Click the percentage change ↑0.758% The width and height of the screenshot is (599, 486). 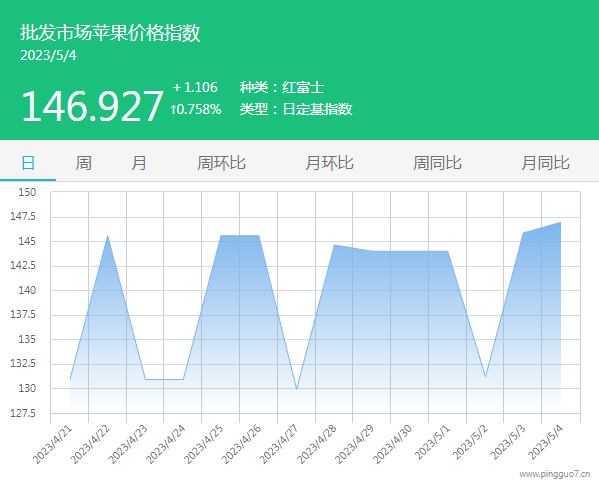pos(196,110)
